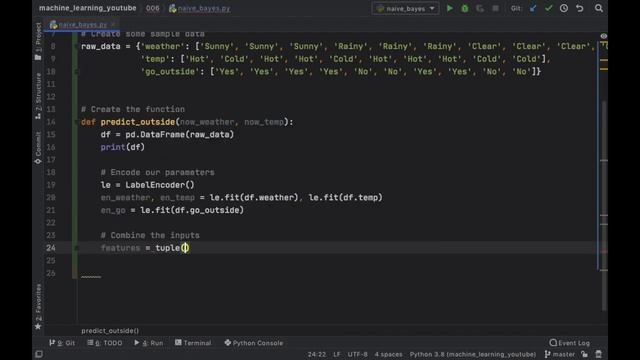Show Git history clock icon
Screen dimensions: 640x360
[x=564, y=8]
